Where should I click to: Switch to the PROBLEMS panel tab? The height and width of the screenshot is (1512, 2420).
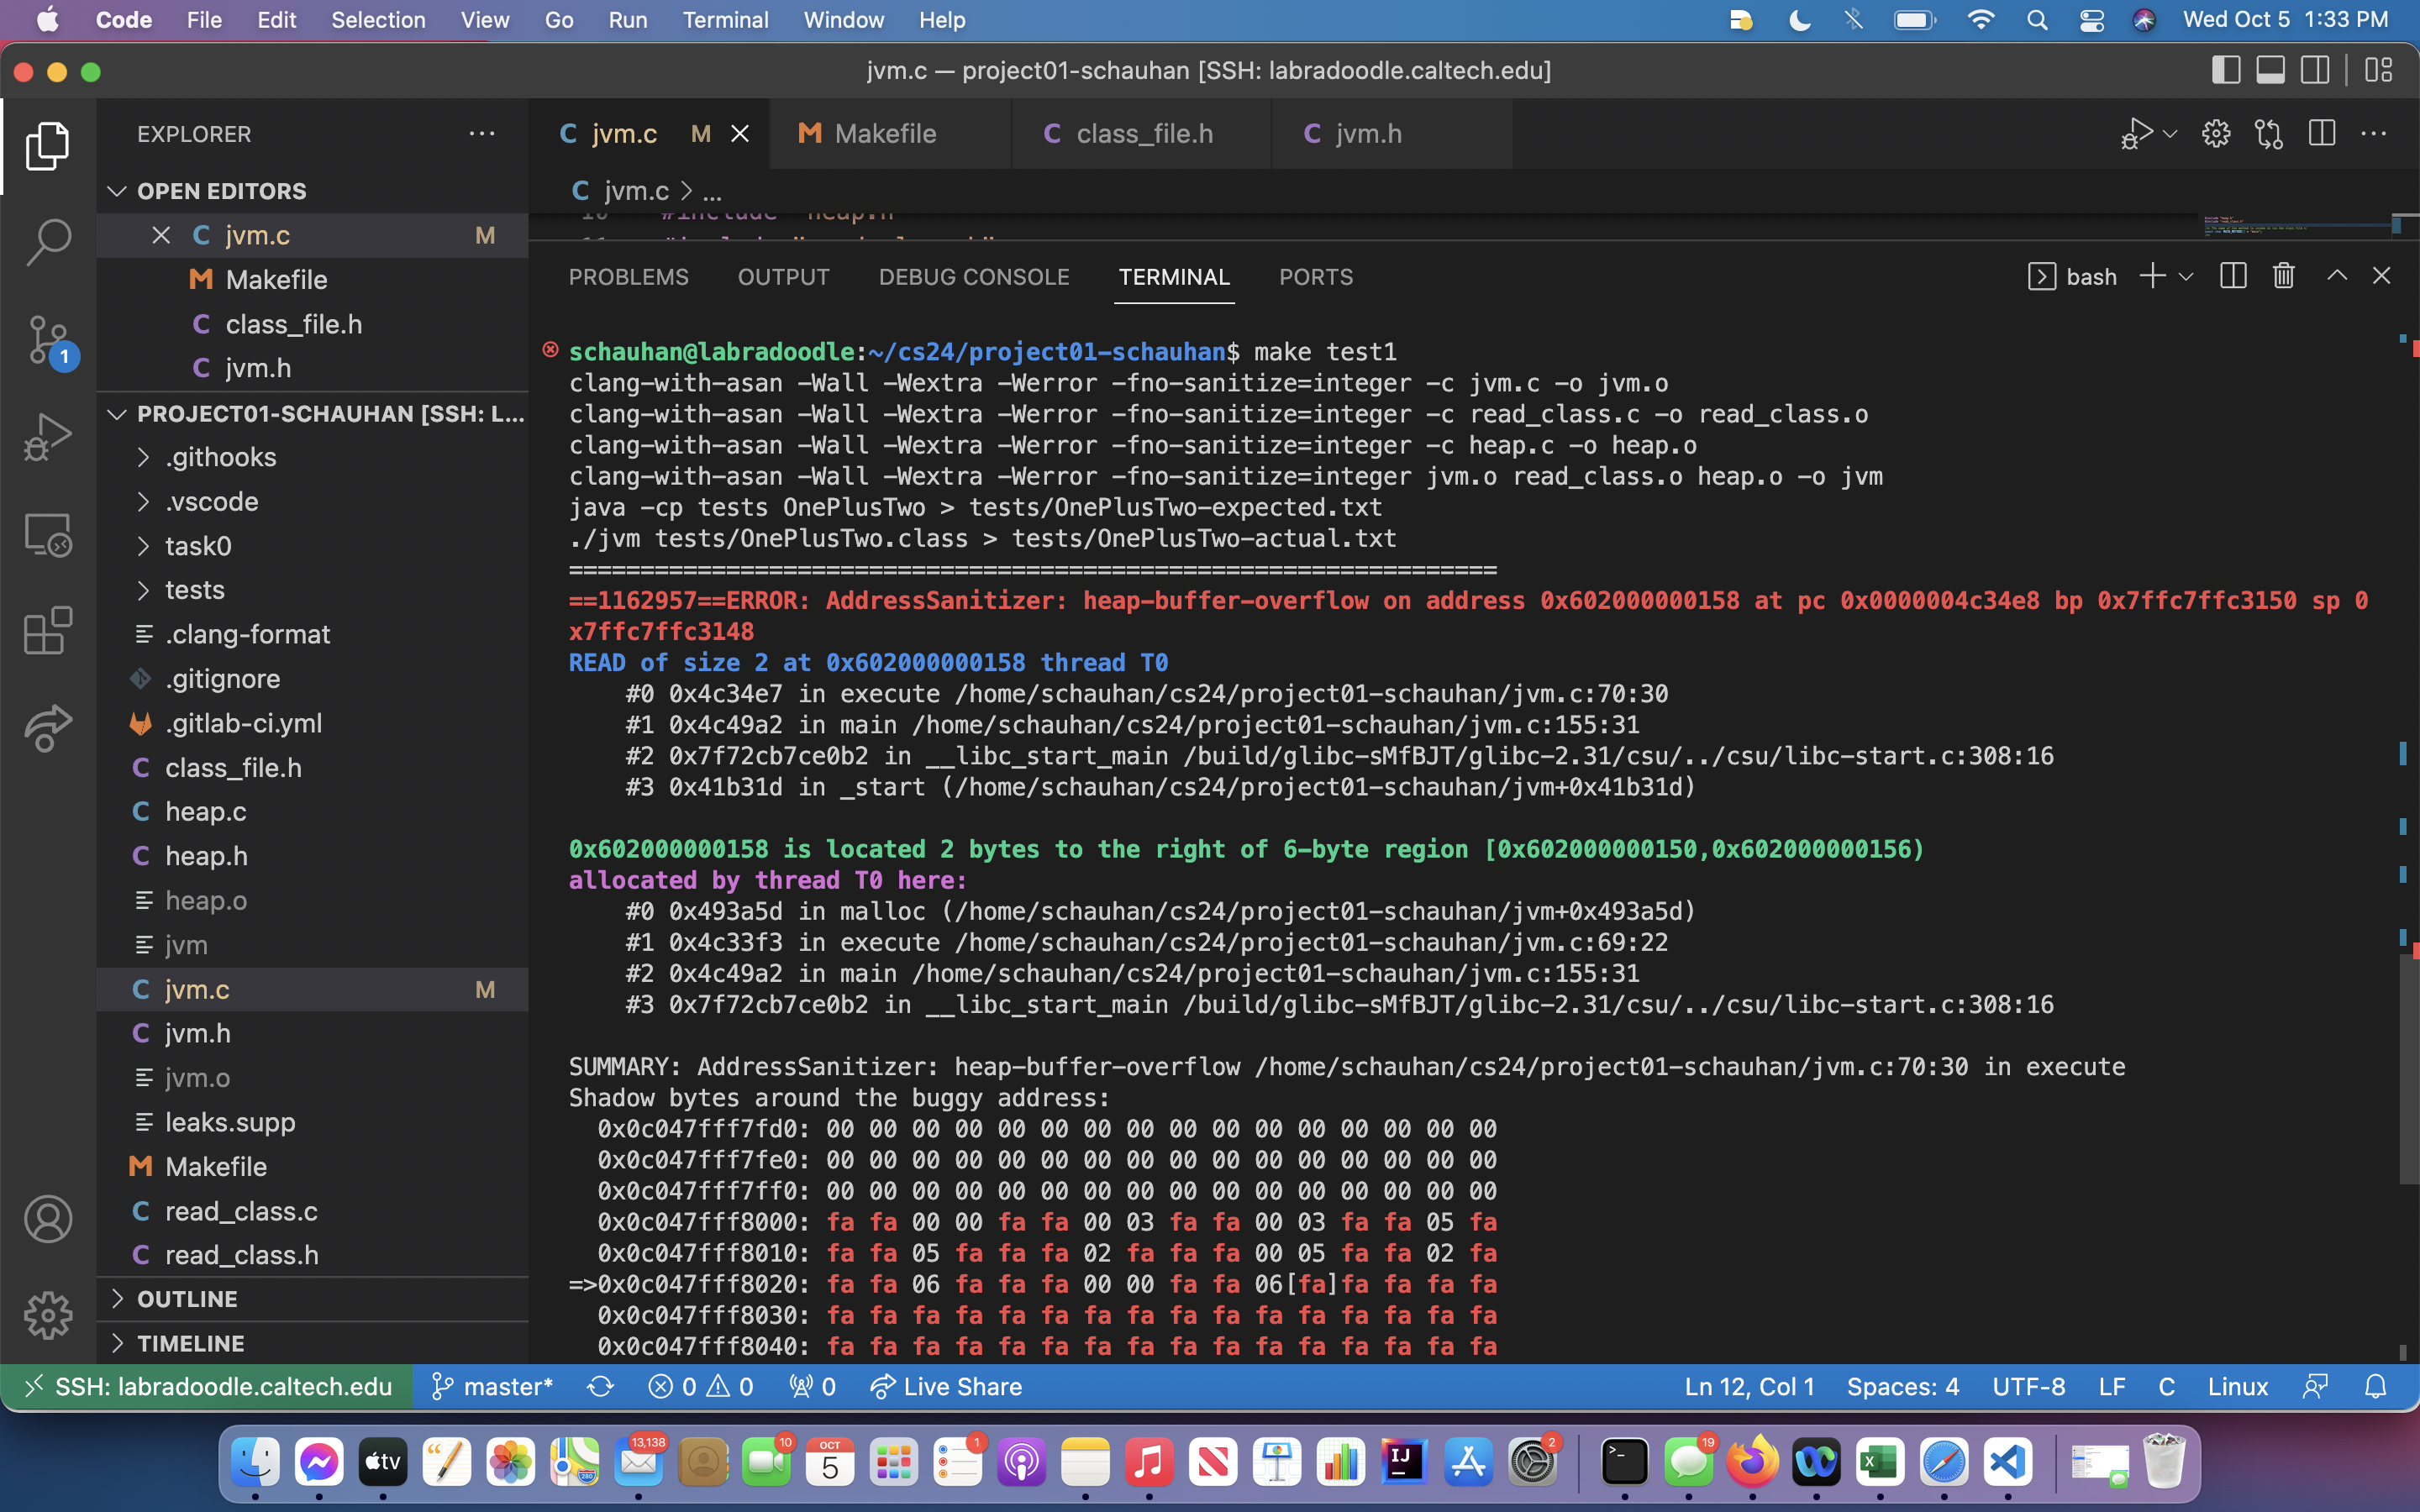click(x=628, y=277)
